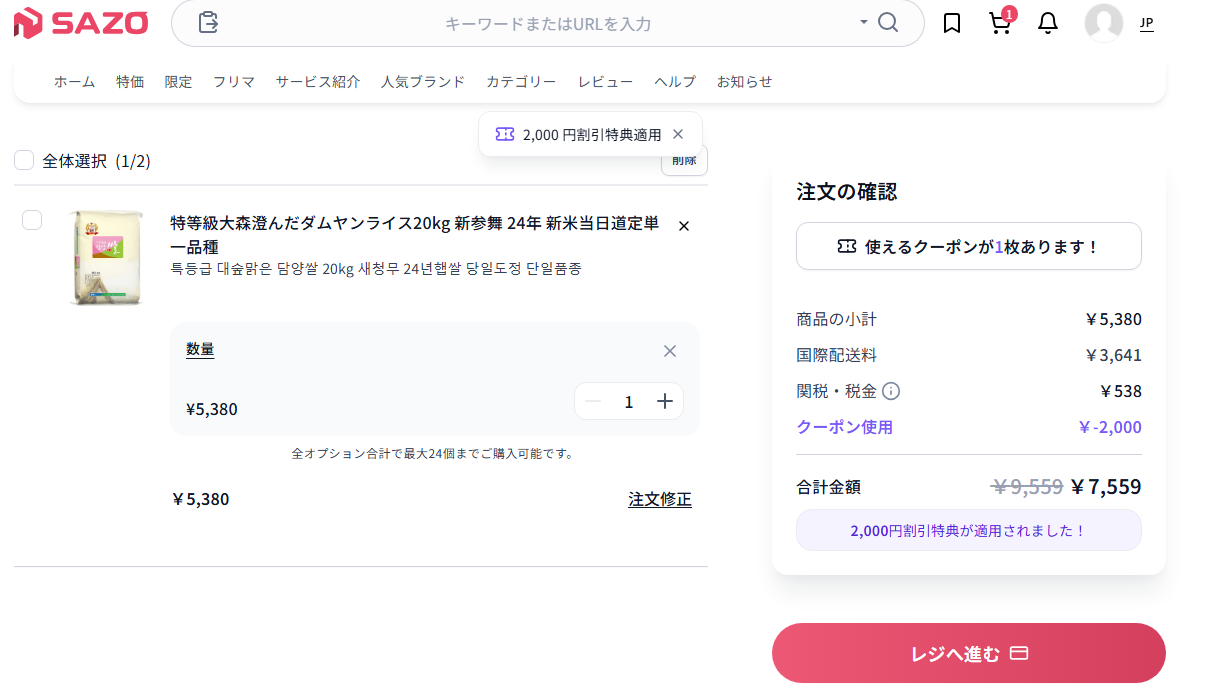Click the magnifying glass search icon
This screenshot has height=698, width=1206.
[888, 22]
